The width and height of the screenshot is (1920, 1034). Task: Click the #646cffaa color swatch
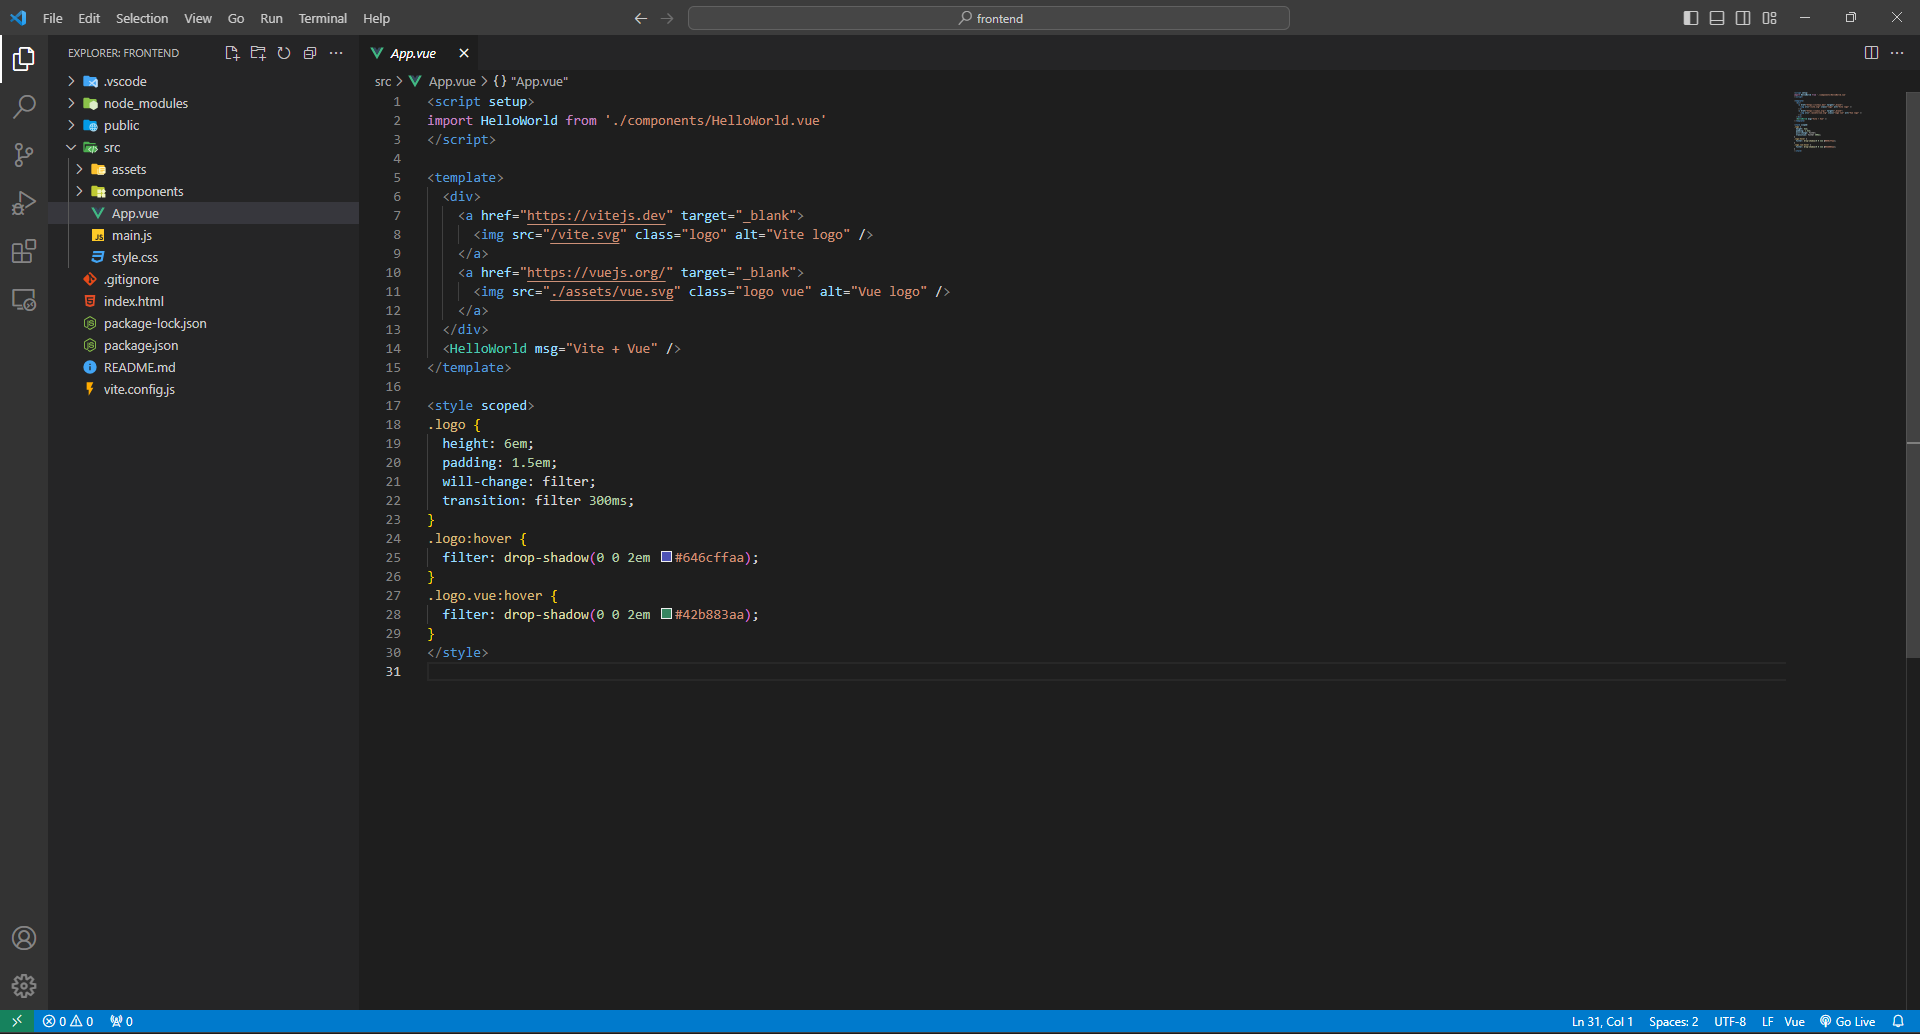(666, 557)
